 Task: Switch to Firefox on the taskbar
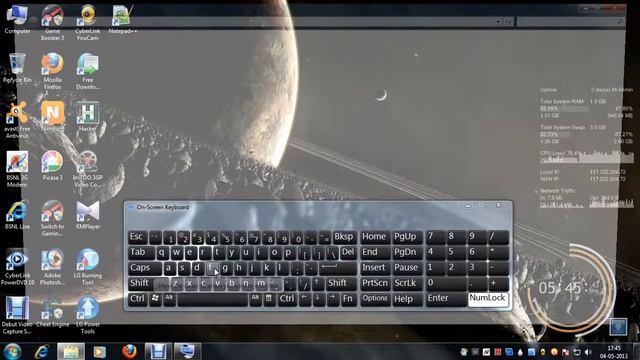pos(129,351)
